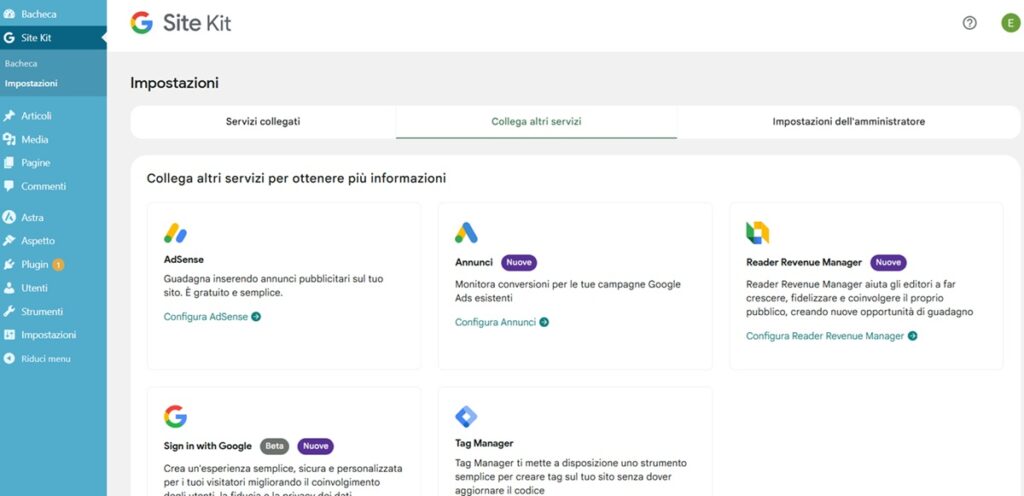Click the arrow icon next to Configura Annunci
The height and width of the screenshot is (496, 1024).
[x=544, y=322]
